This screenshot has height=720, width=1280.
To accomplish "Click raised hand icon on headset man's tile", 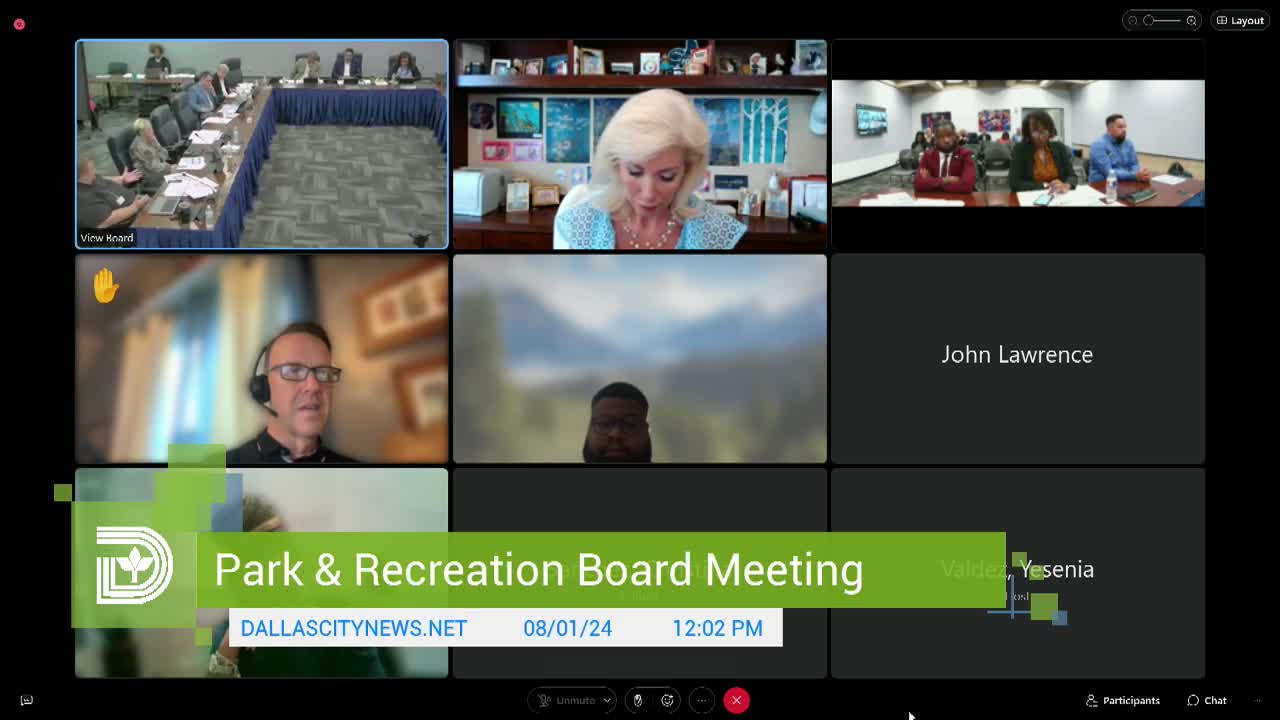I will tap(106, 287).
